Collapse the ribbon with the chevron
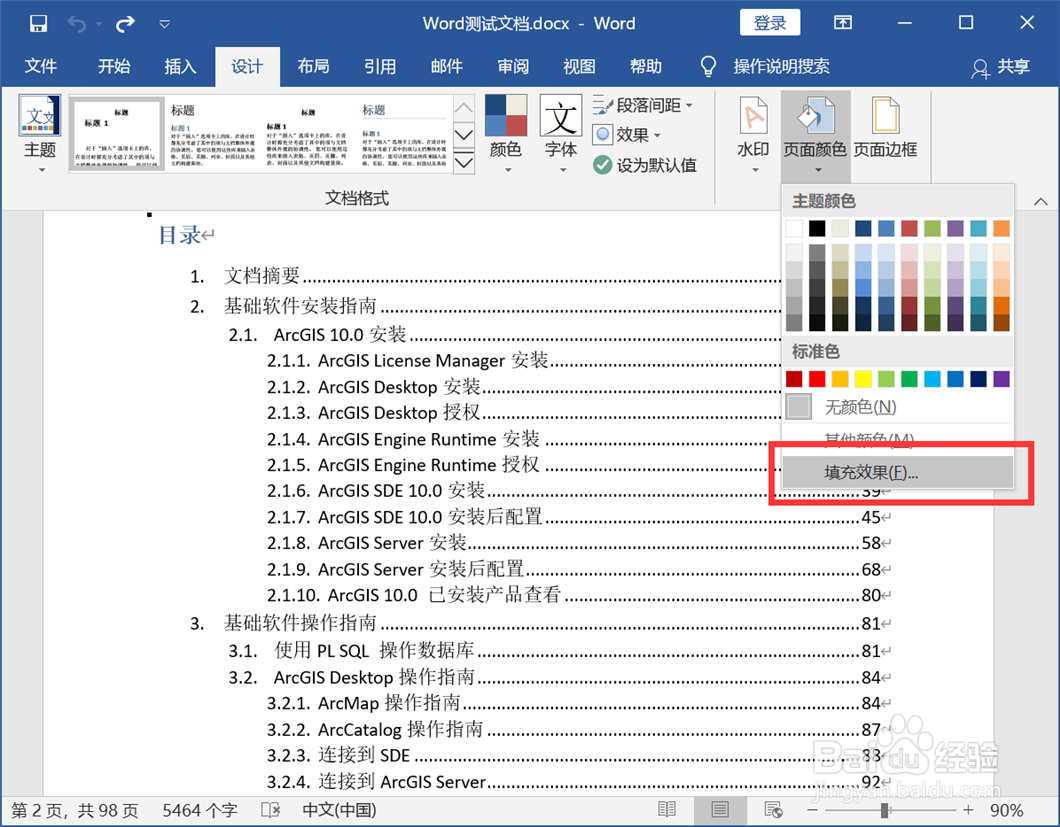Image resolution: width=1060 pixels, height=827 pixels. (x=1041, y=202)
